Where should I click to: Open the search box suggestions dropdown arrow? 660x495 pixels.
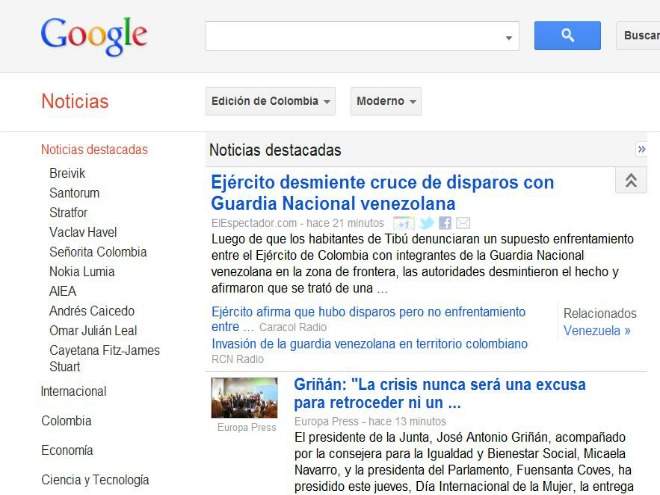[x=509, y=37]
